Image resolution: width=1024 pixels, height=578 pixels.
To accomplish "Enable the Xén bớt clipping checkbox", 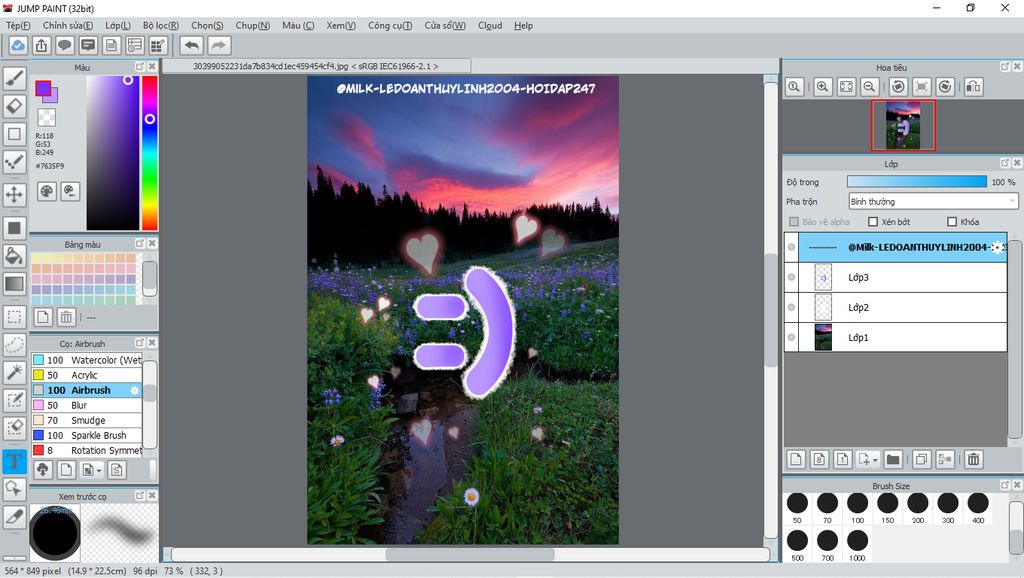I will [873, 221].
